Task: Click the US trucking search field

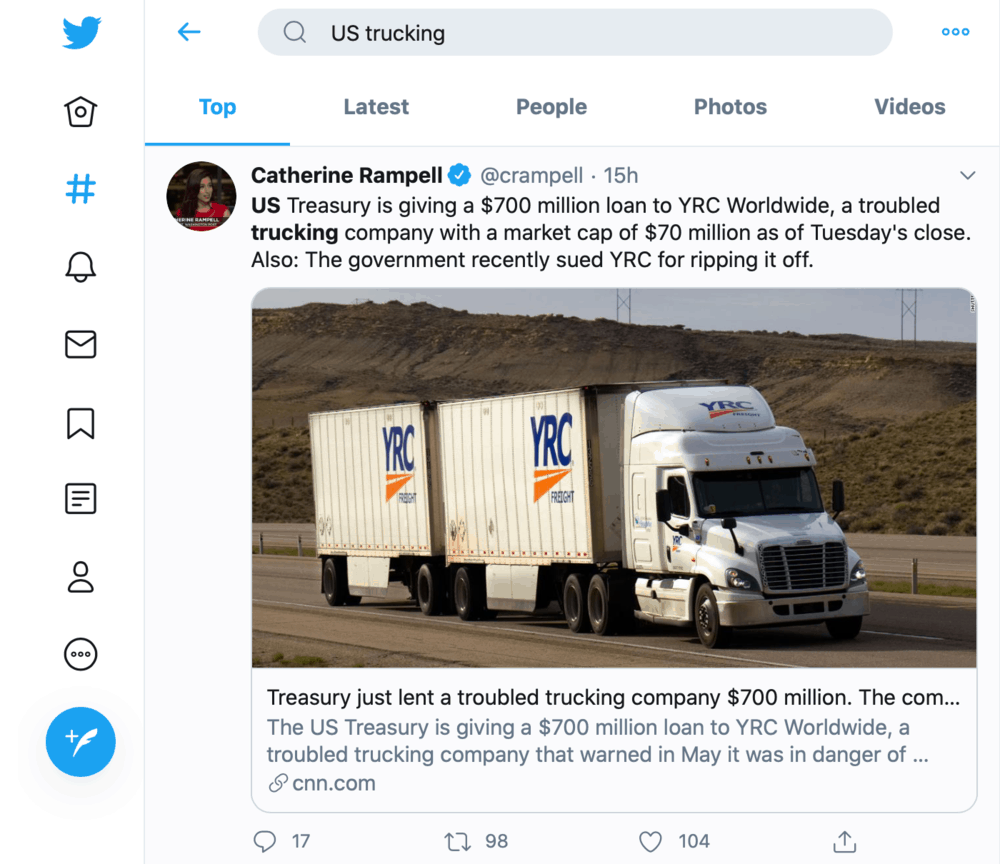Action: [x=575, y=32]
